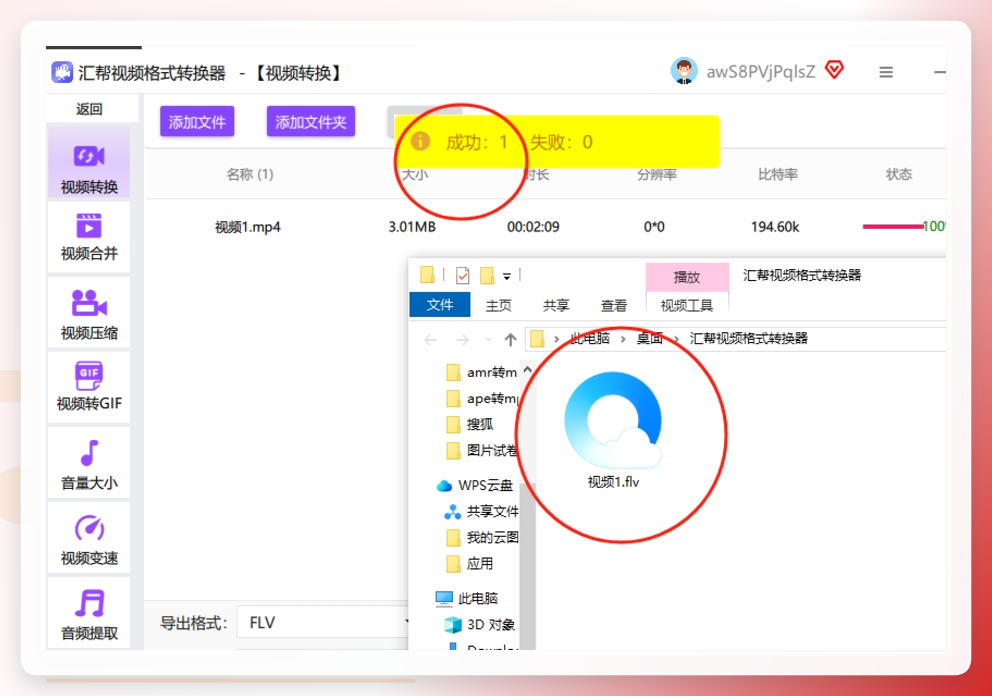The image size is (992, 696).
Task: Click the 0*0 resolution cell
Action: tap(654, 227)
